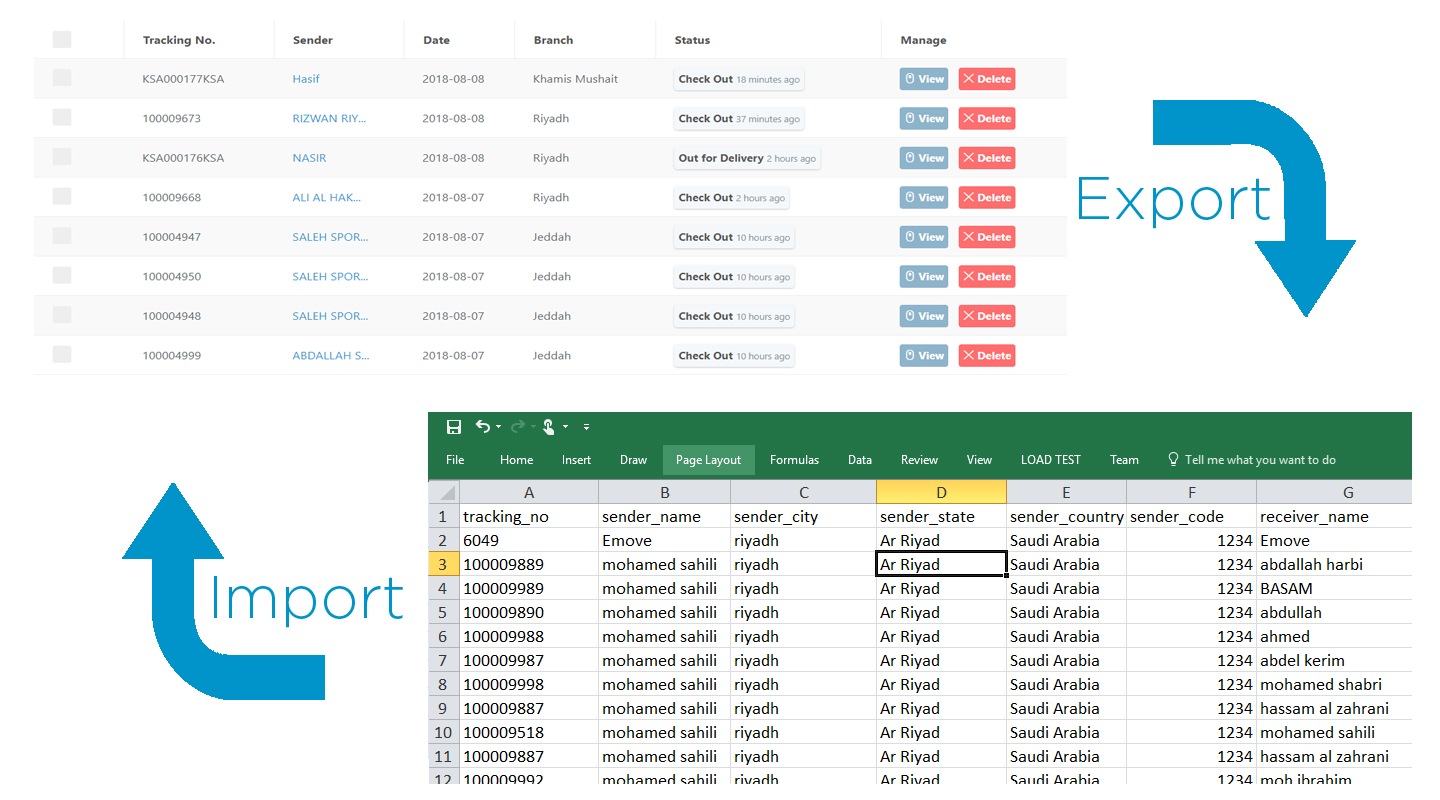Select the cell with tracking number 6049
Image resolution: width=1440 pixels, height=800 pixels.
pos(528,540)
